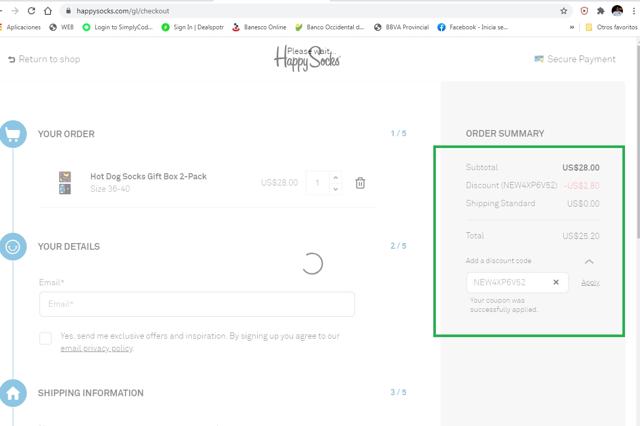Viewport: 640px width, 426px height.
Task: Bookmark this page with star icon
Action: (564, 11)
